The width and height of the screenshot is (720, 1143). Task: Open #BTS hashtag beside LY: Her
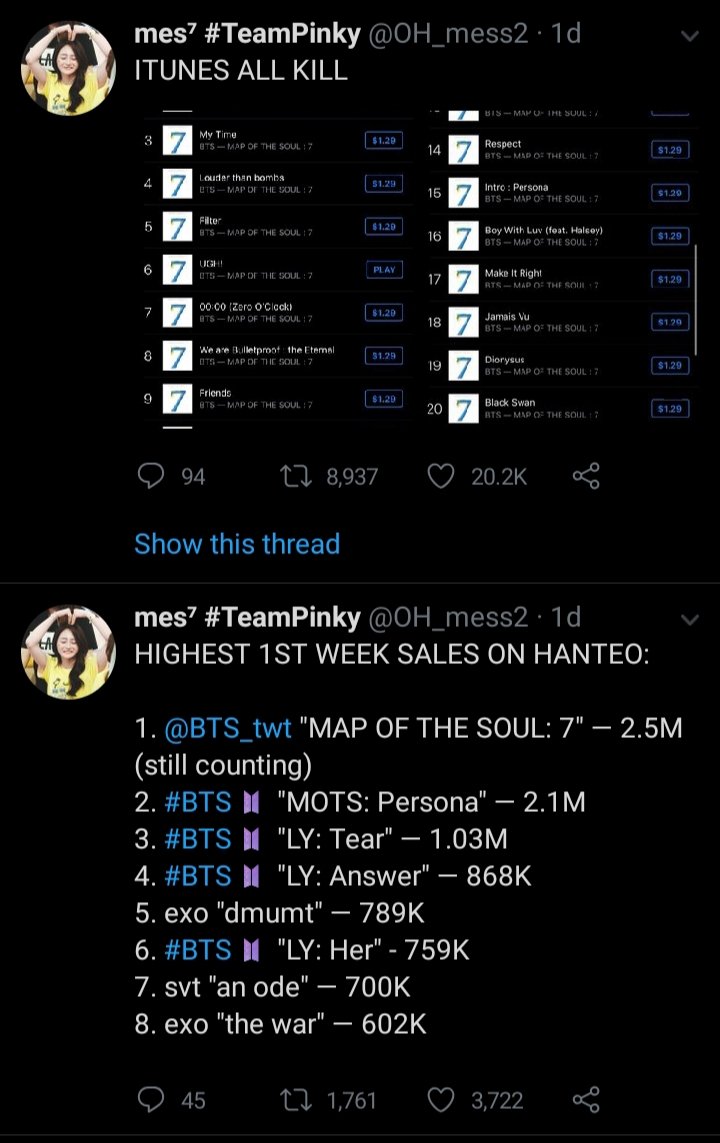[x=198, y=950]
